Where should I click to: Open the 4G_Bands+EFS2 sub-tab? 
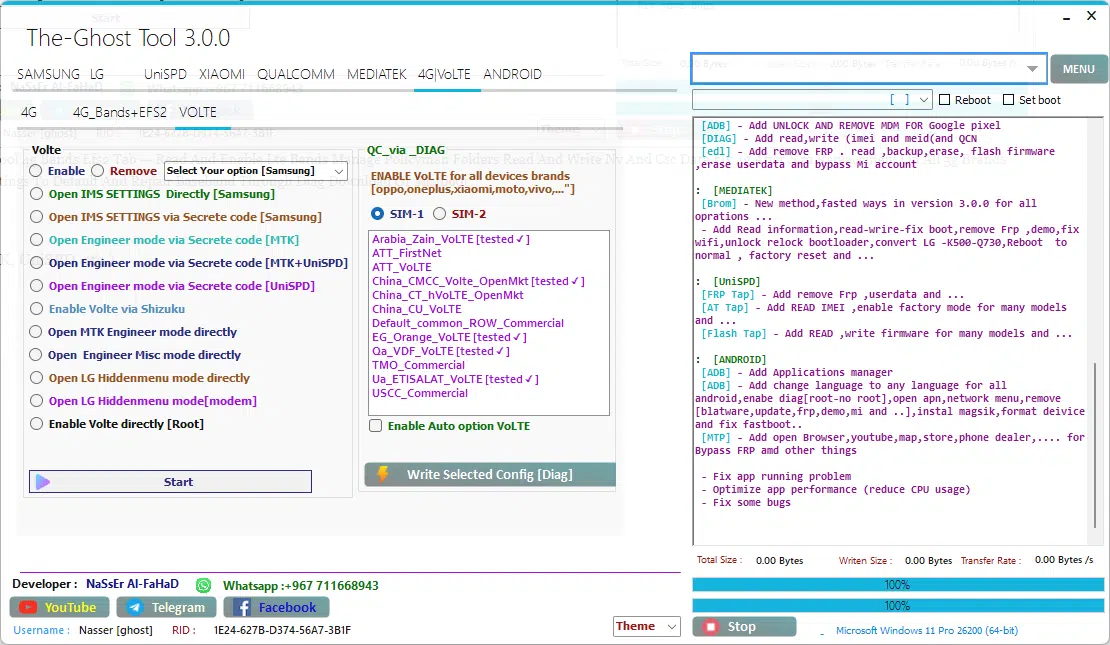pyautogui.click(x=120, y=113)
